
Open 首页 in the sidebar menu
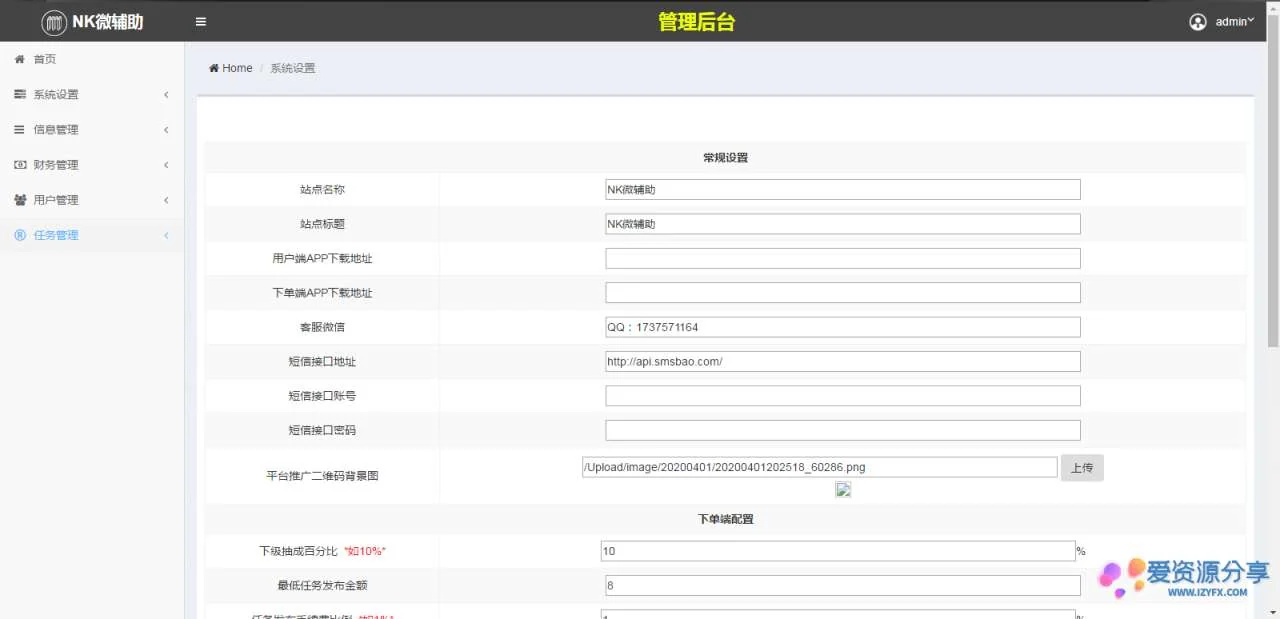(45, 59)
